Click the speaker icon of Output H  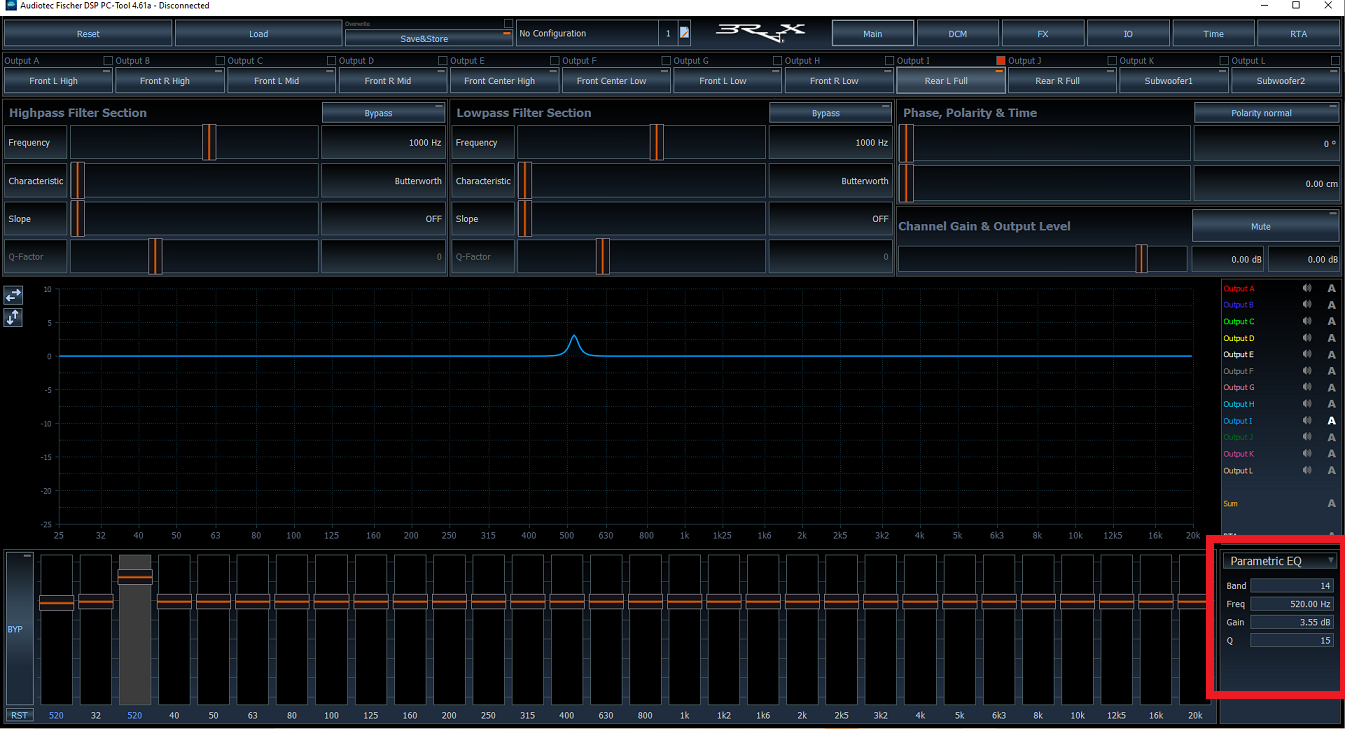pos(1306,404)
